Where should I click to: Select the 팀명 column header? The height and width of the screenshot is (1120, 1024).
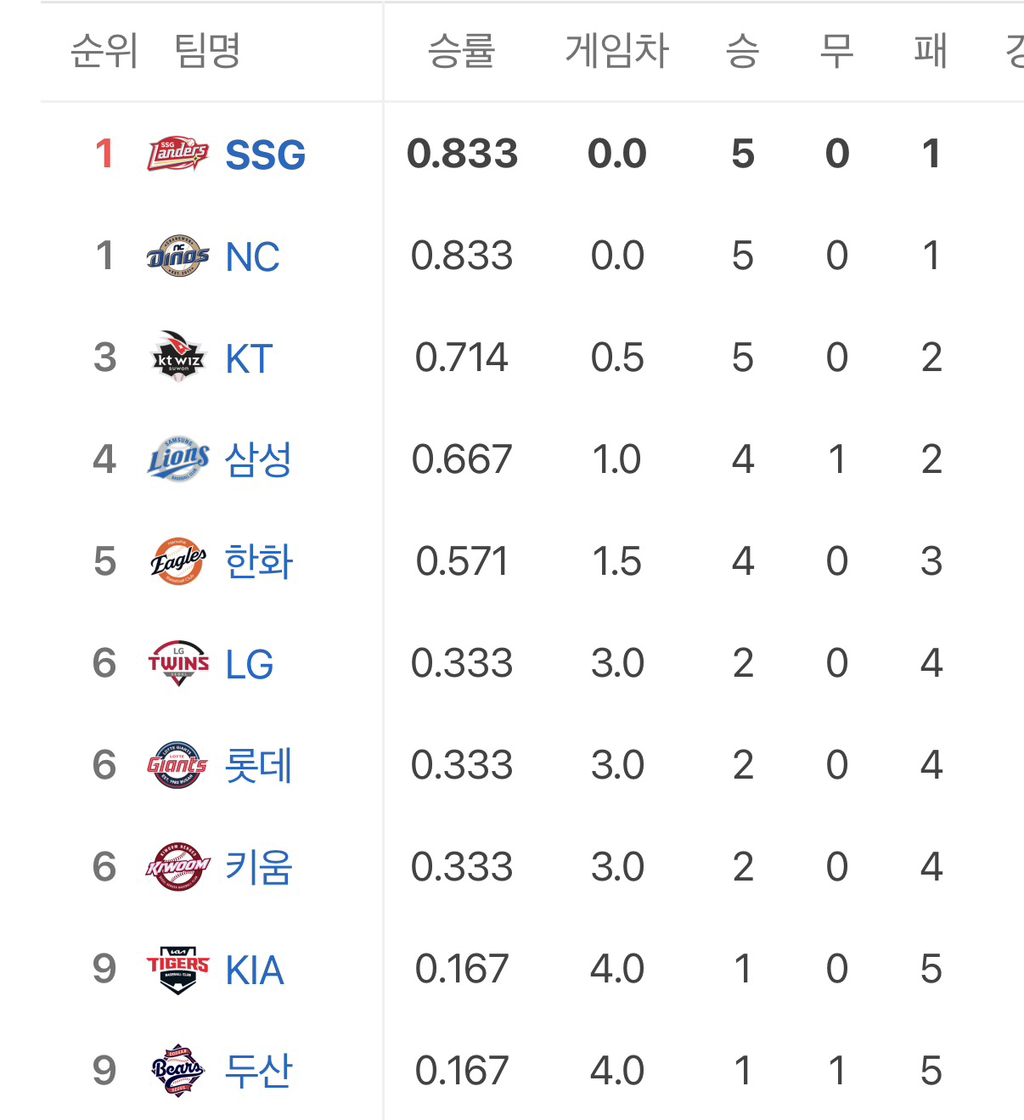(208, 51)
